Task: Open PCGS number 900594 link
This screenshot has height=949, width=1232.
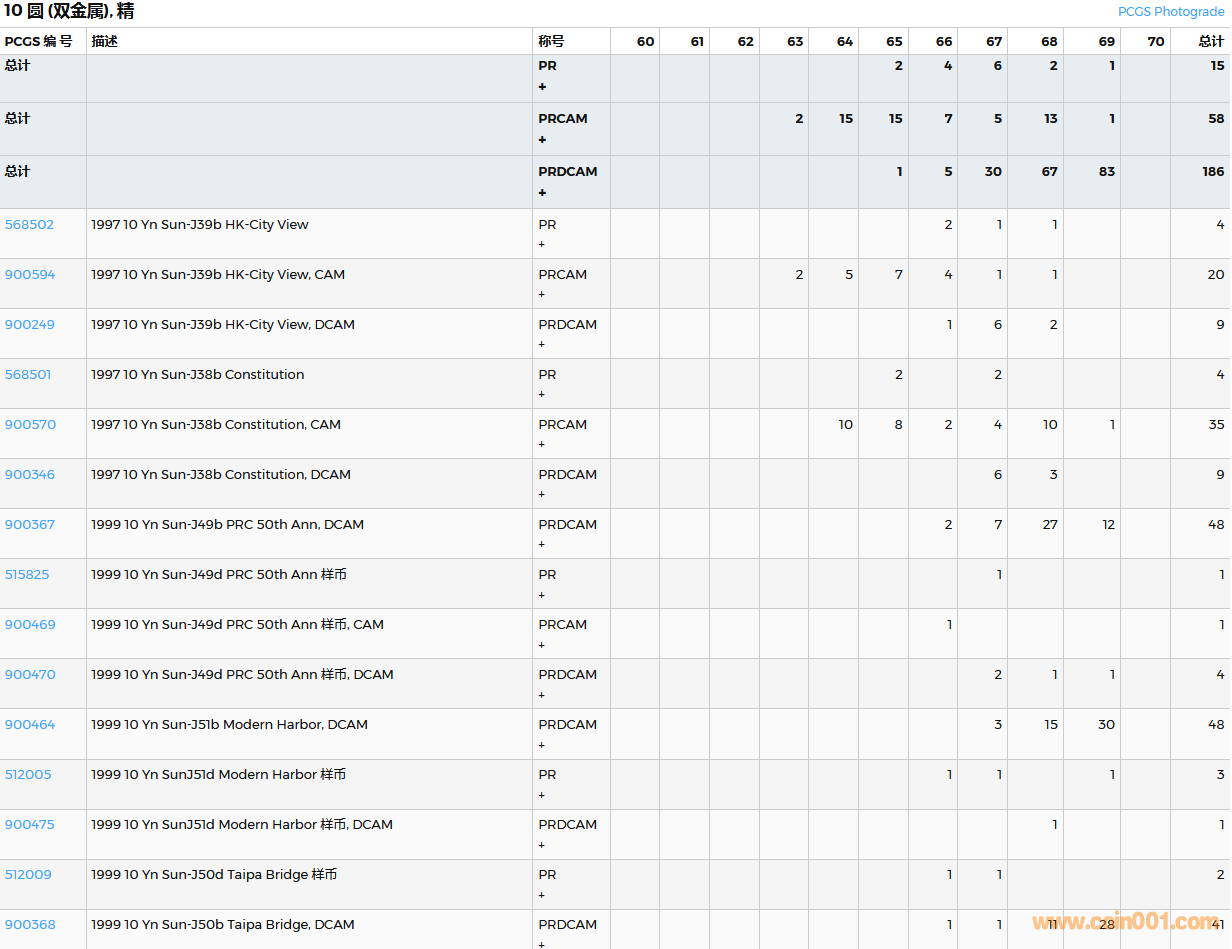Action: [30, 275]
